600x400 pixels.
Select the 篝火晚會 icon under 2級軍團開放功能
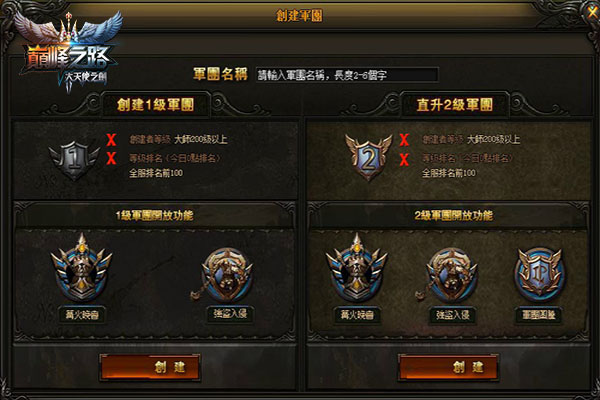tap(356, 268)
